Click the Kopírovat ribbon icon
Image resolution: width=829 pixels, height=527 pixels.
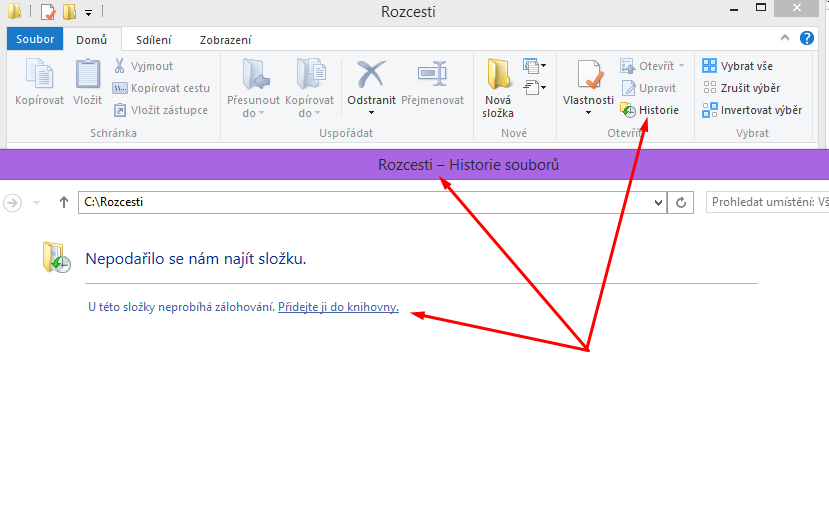[40, 73]
